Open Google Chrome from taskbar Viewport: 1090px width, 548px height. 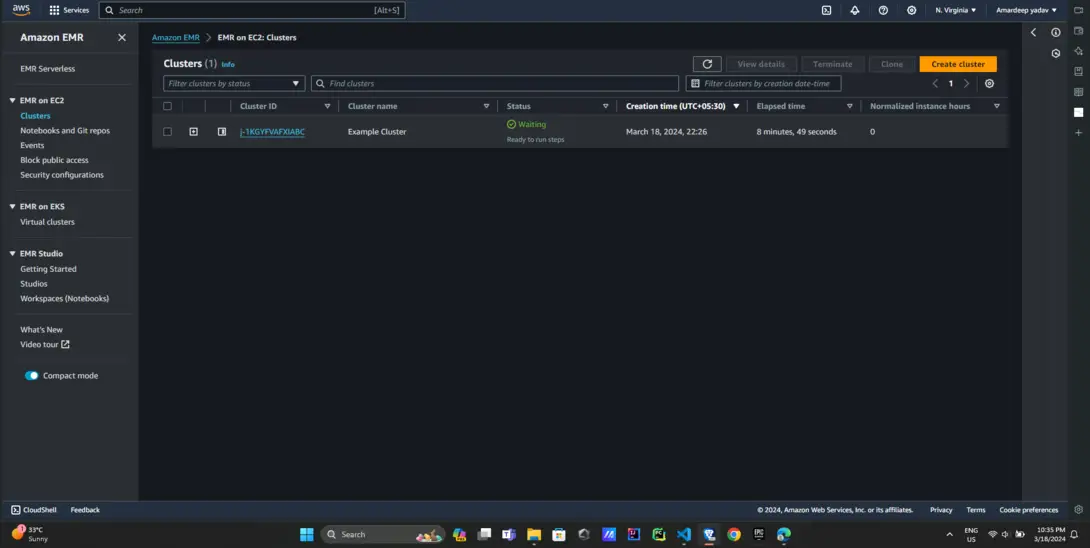[733, 534]
